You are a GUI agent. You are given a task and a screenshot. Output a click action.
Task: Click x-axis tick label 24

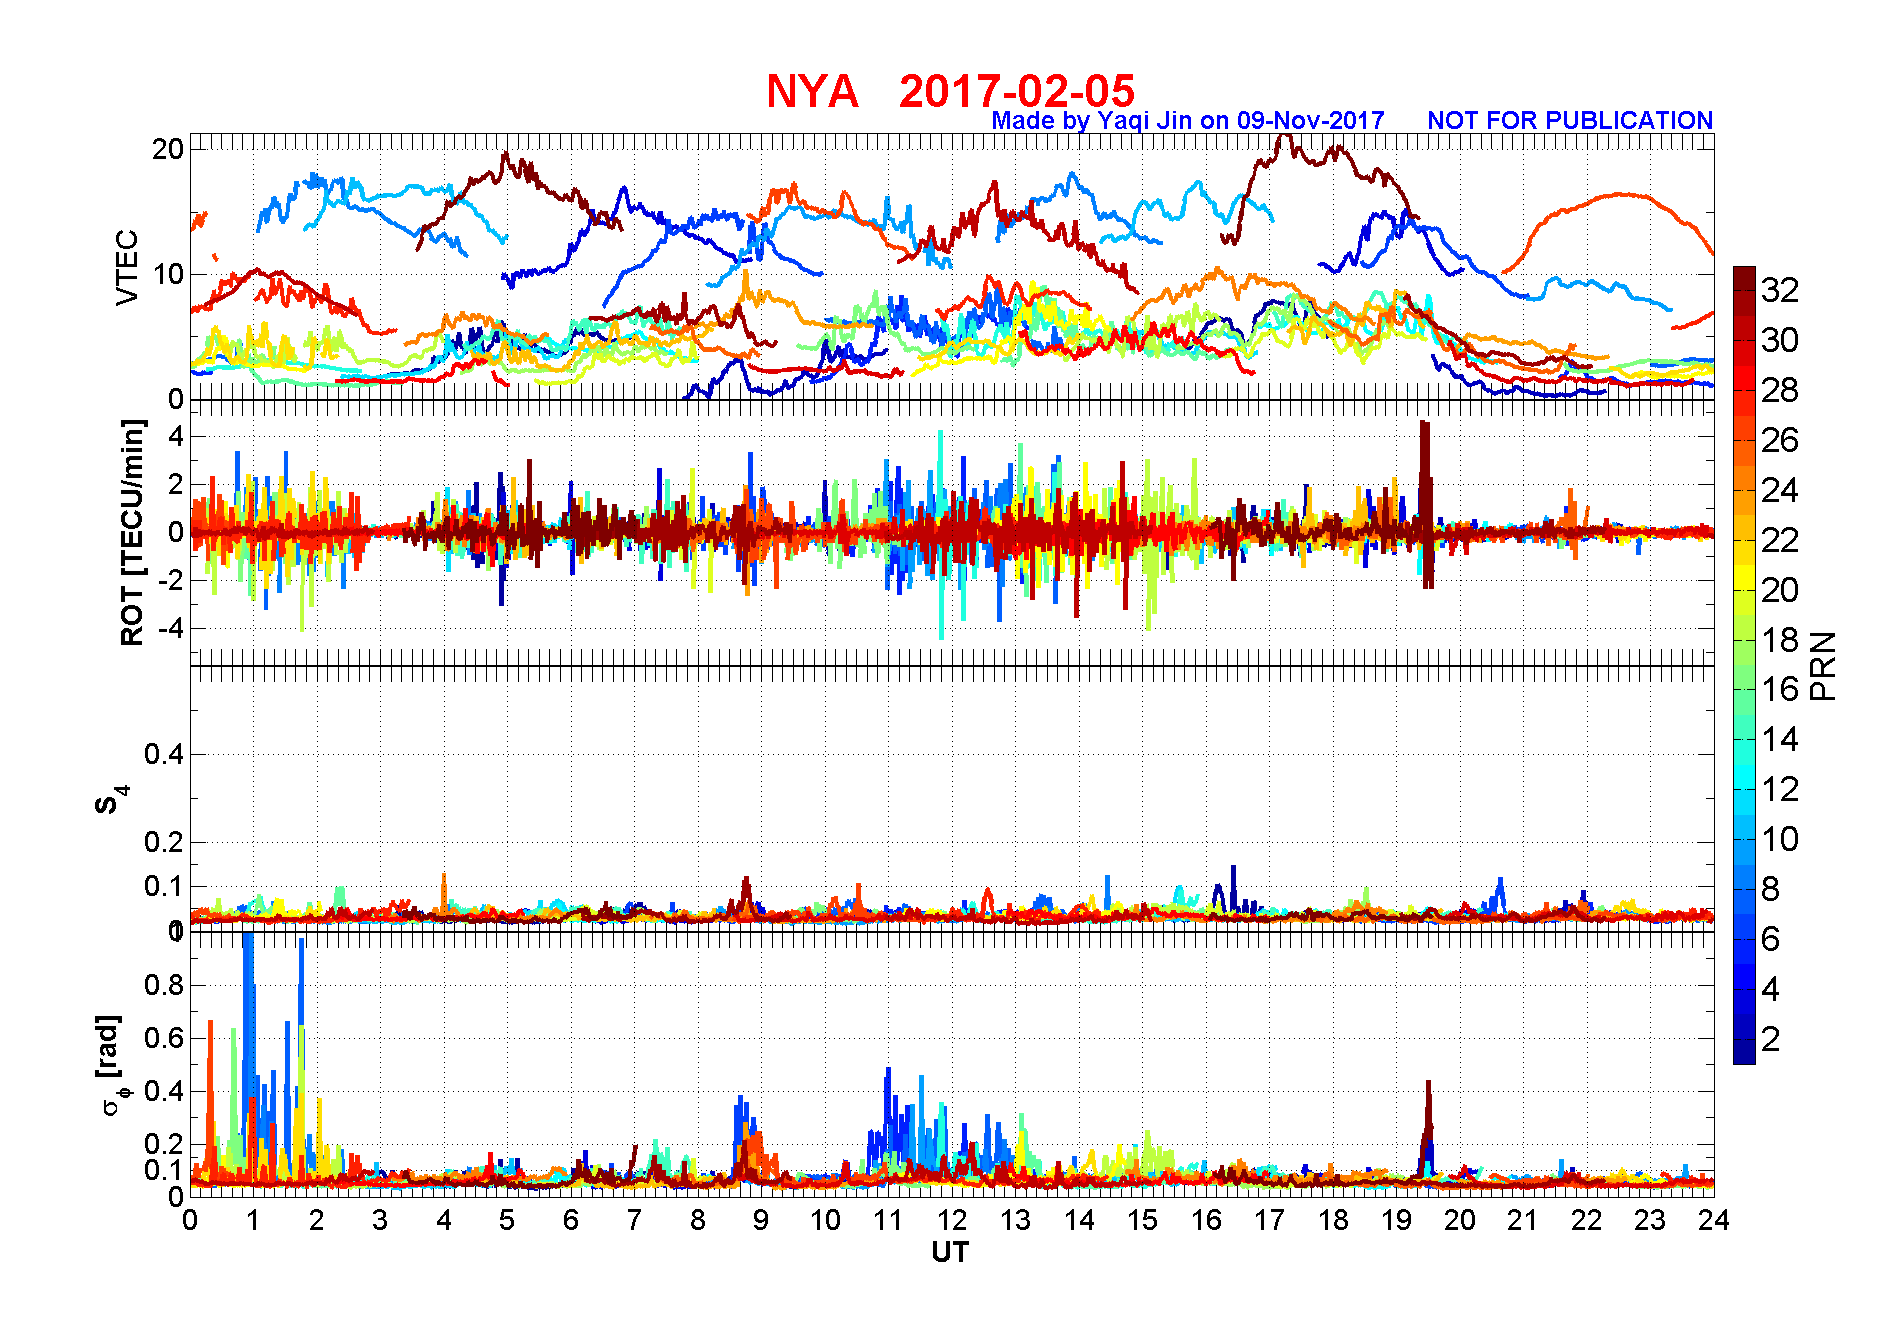1713,1220
